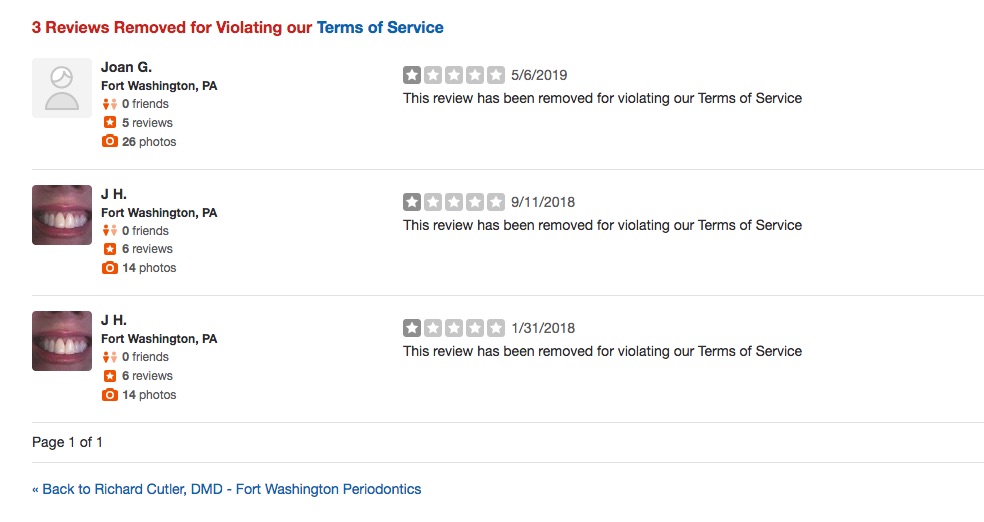Click the camera photos icon for Joan G.
The image size is (984, 522).
click(110, 142)
